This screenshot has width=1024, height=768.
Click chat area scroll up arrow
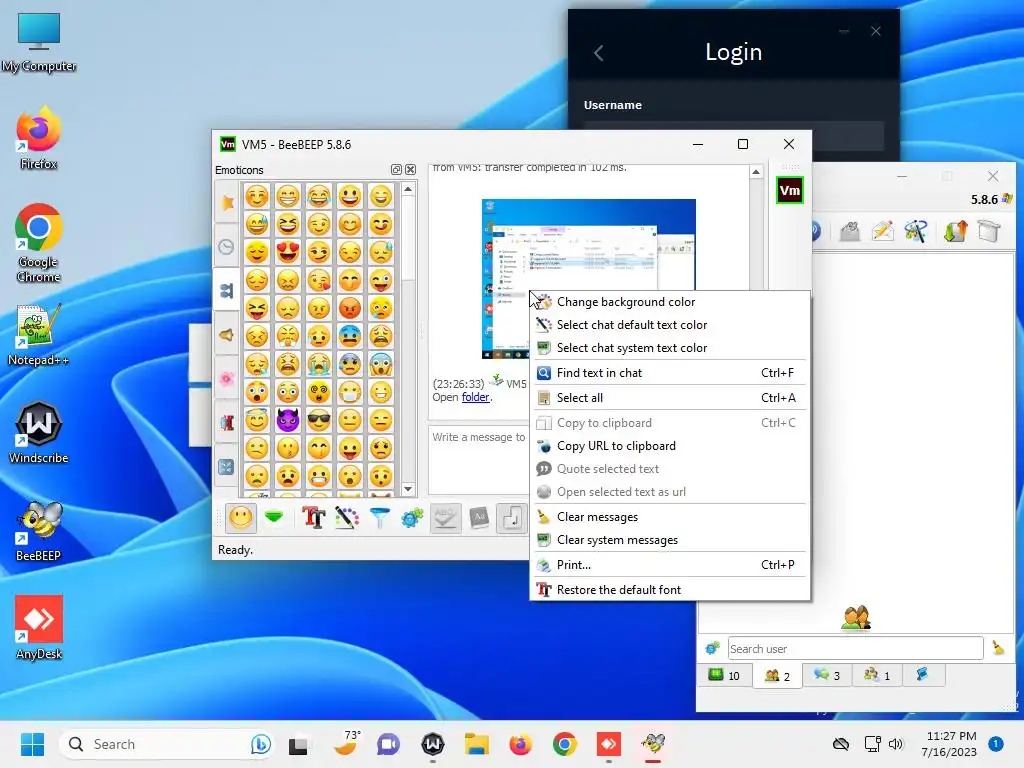[x=756, y=172]
